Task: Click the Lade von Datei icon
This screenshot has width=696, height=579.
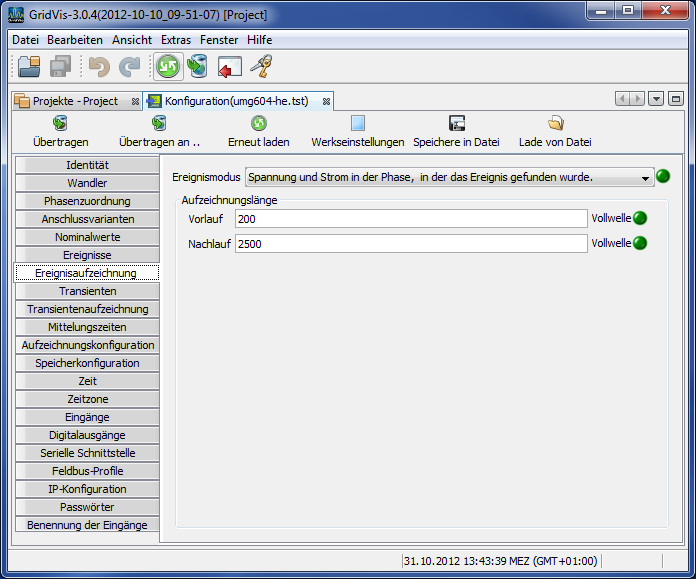Action: click(555, 123)
